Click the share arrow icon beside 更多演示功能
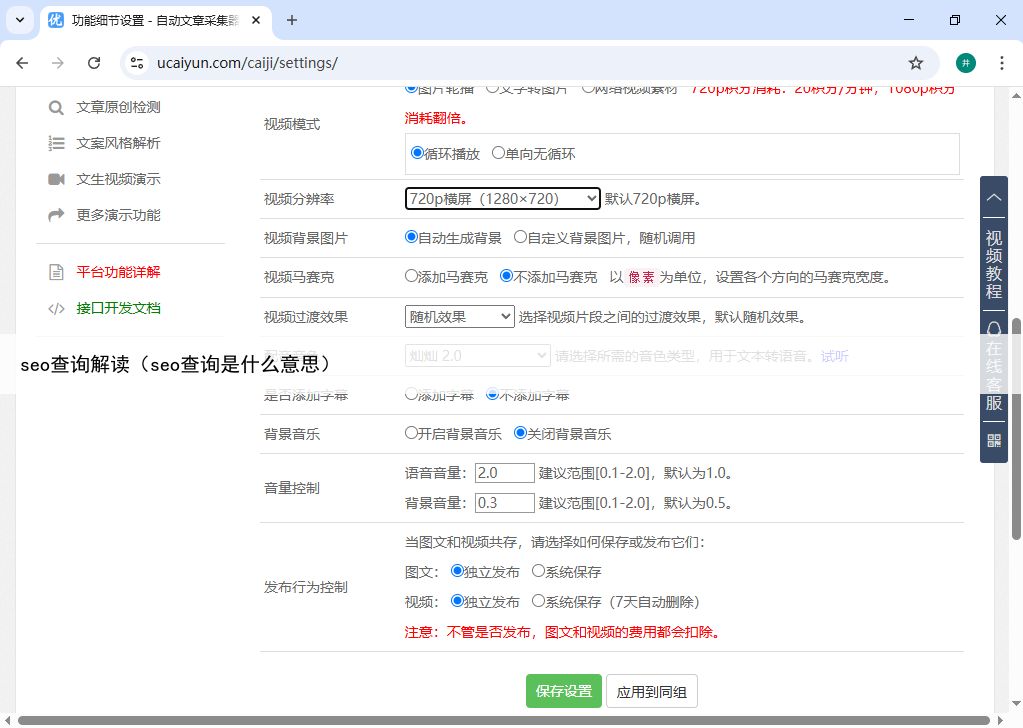Screen dimensions: 1023x728 [x=56, y=215]
